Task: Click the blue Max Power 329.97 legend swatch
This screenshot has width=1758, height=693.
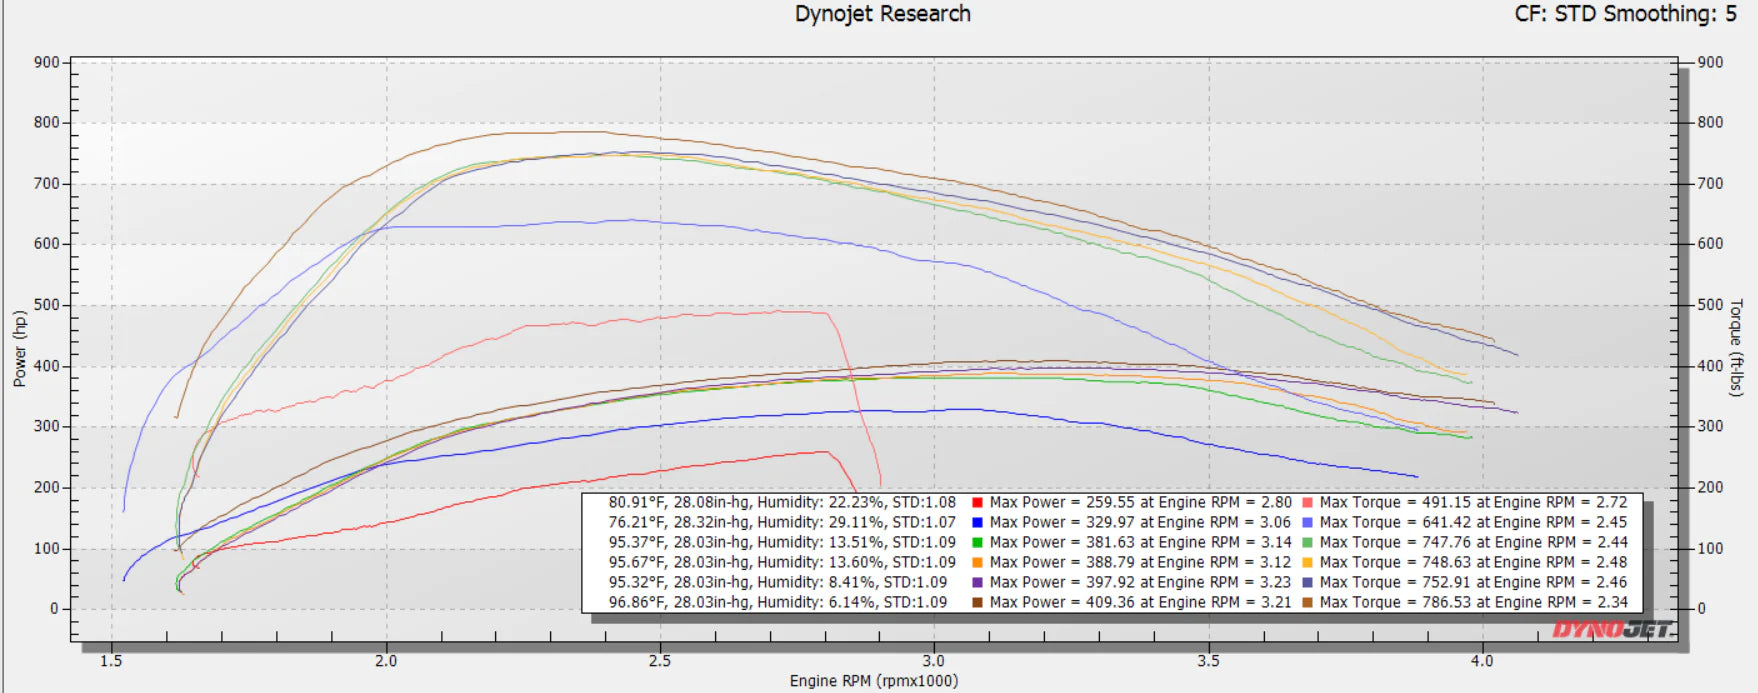Action: pyautogui.click(x=977, y=523)
